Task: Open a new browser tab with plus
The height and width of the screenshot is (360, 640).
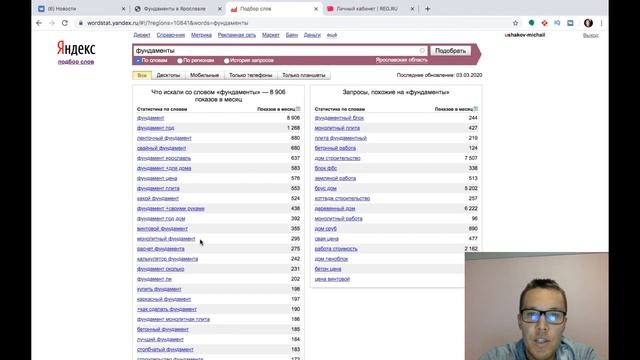Action: [427, 9]
